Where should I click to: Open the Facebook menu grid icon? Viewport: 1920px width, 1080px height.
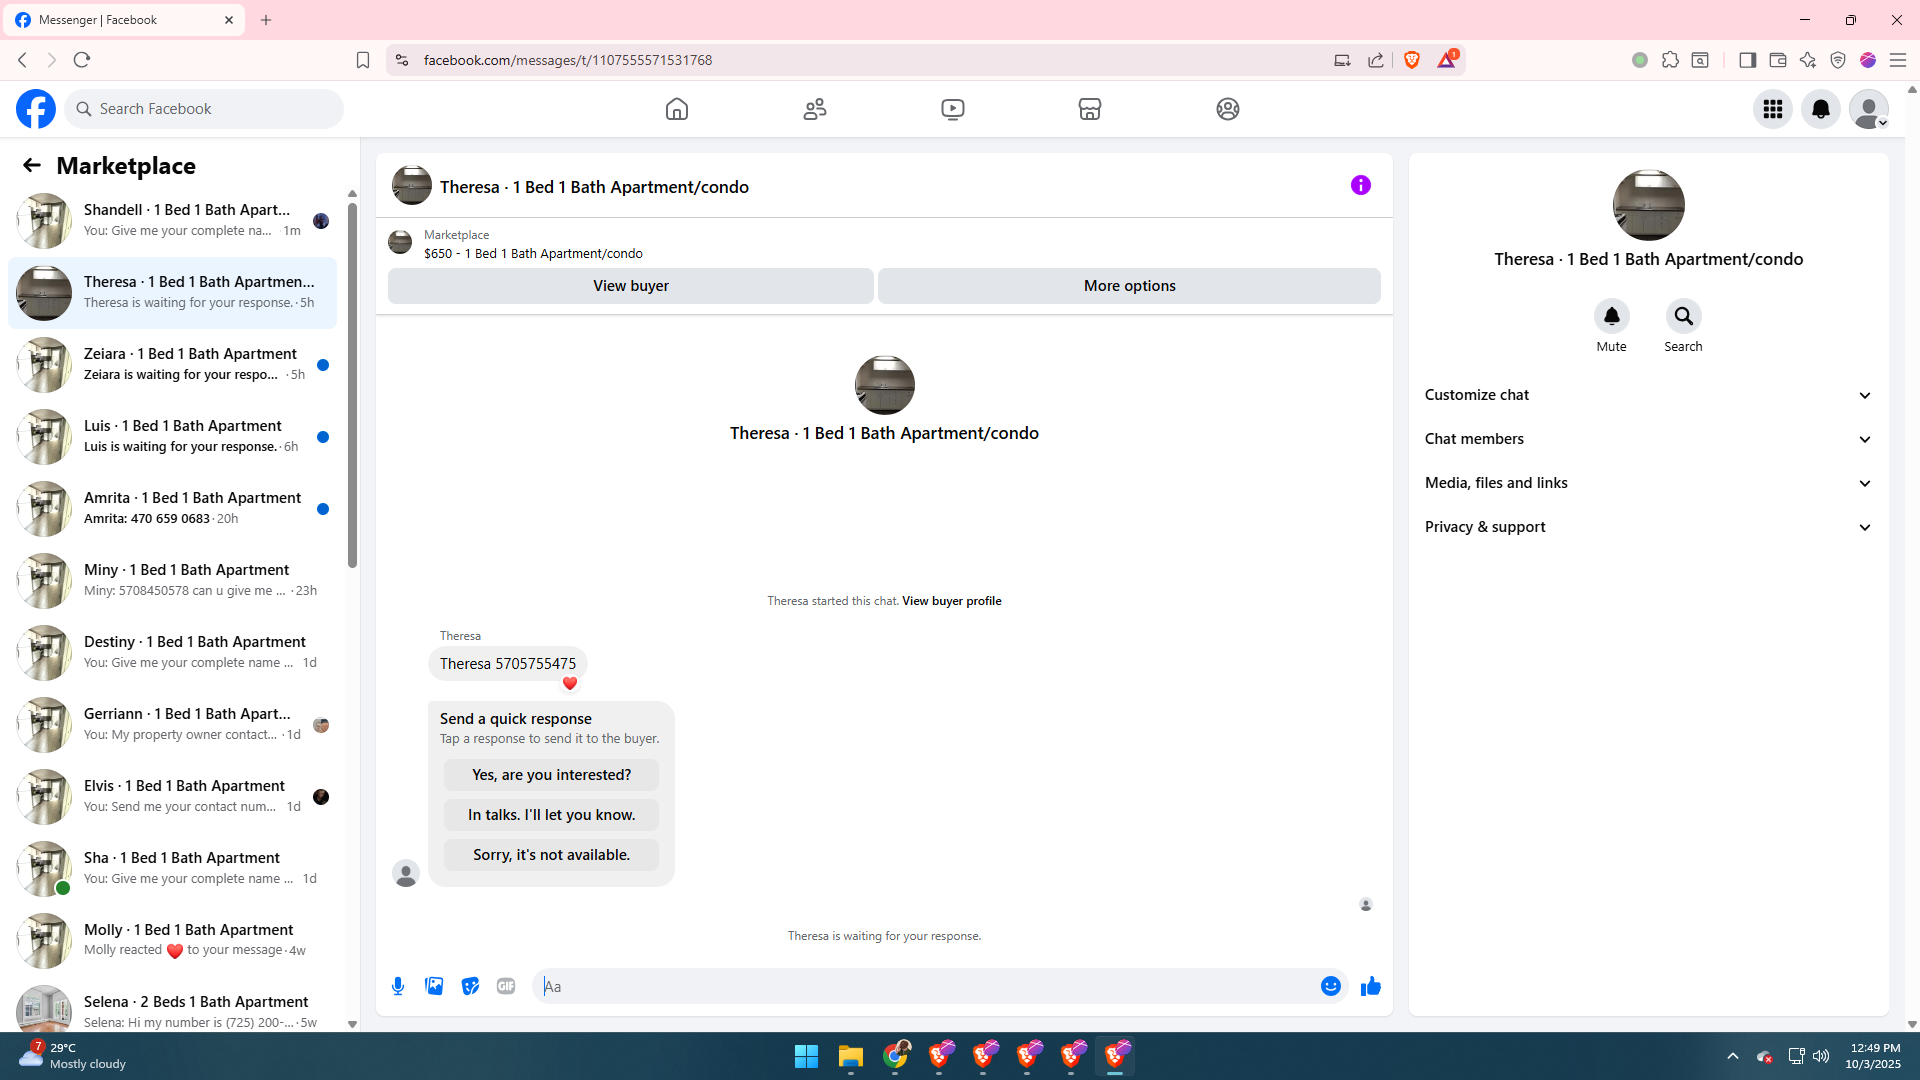click(1773, 109)
